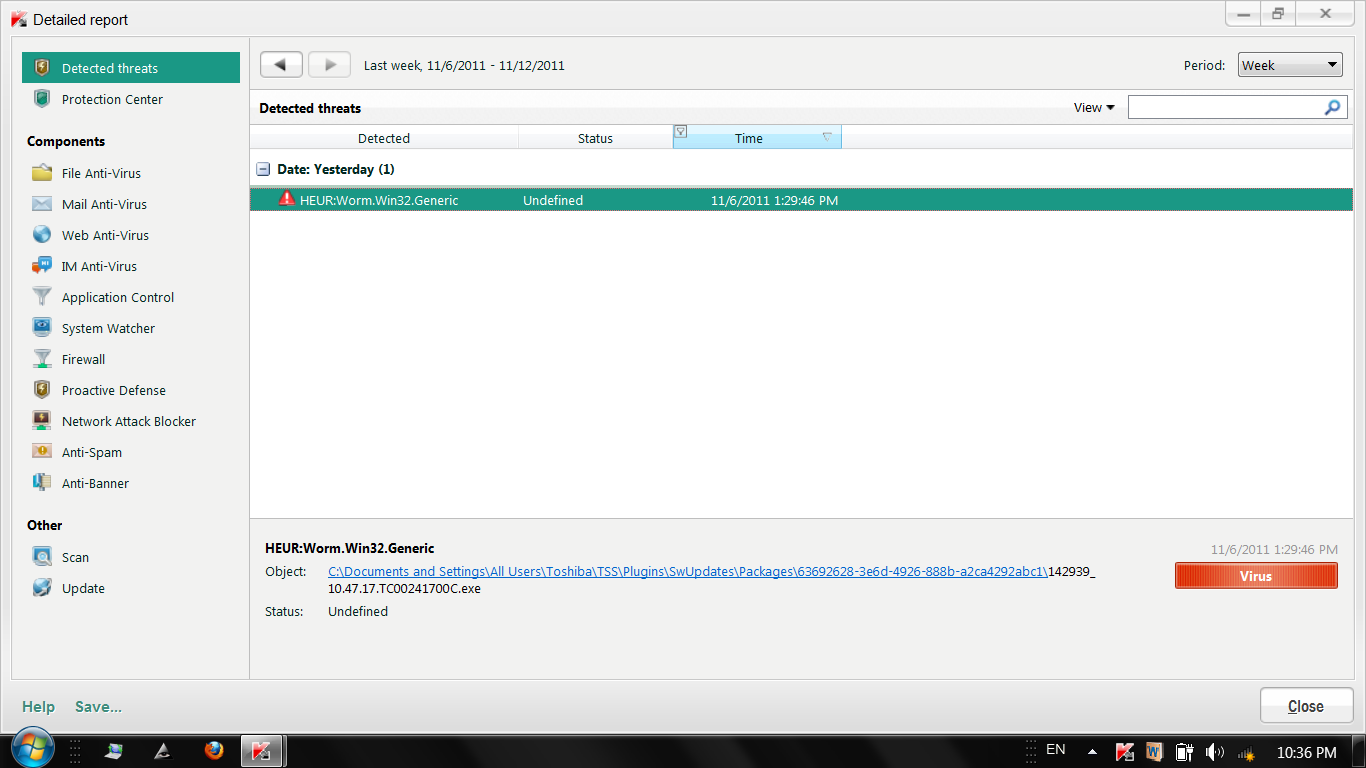The image size is (1366, 768).
Task: Click the power battery tray icon
Action: point(1185,752)
